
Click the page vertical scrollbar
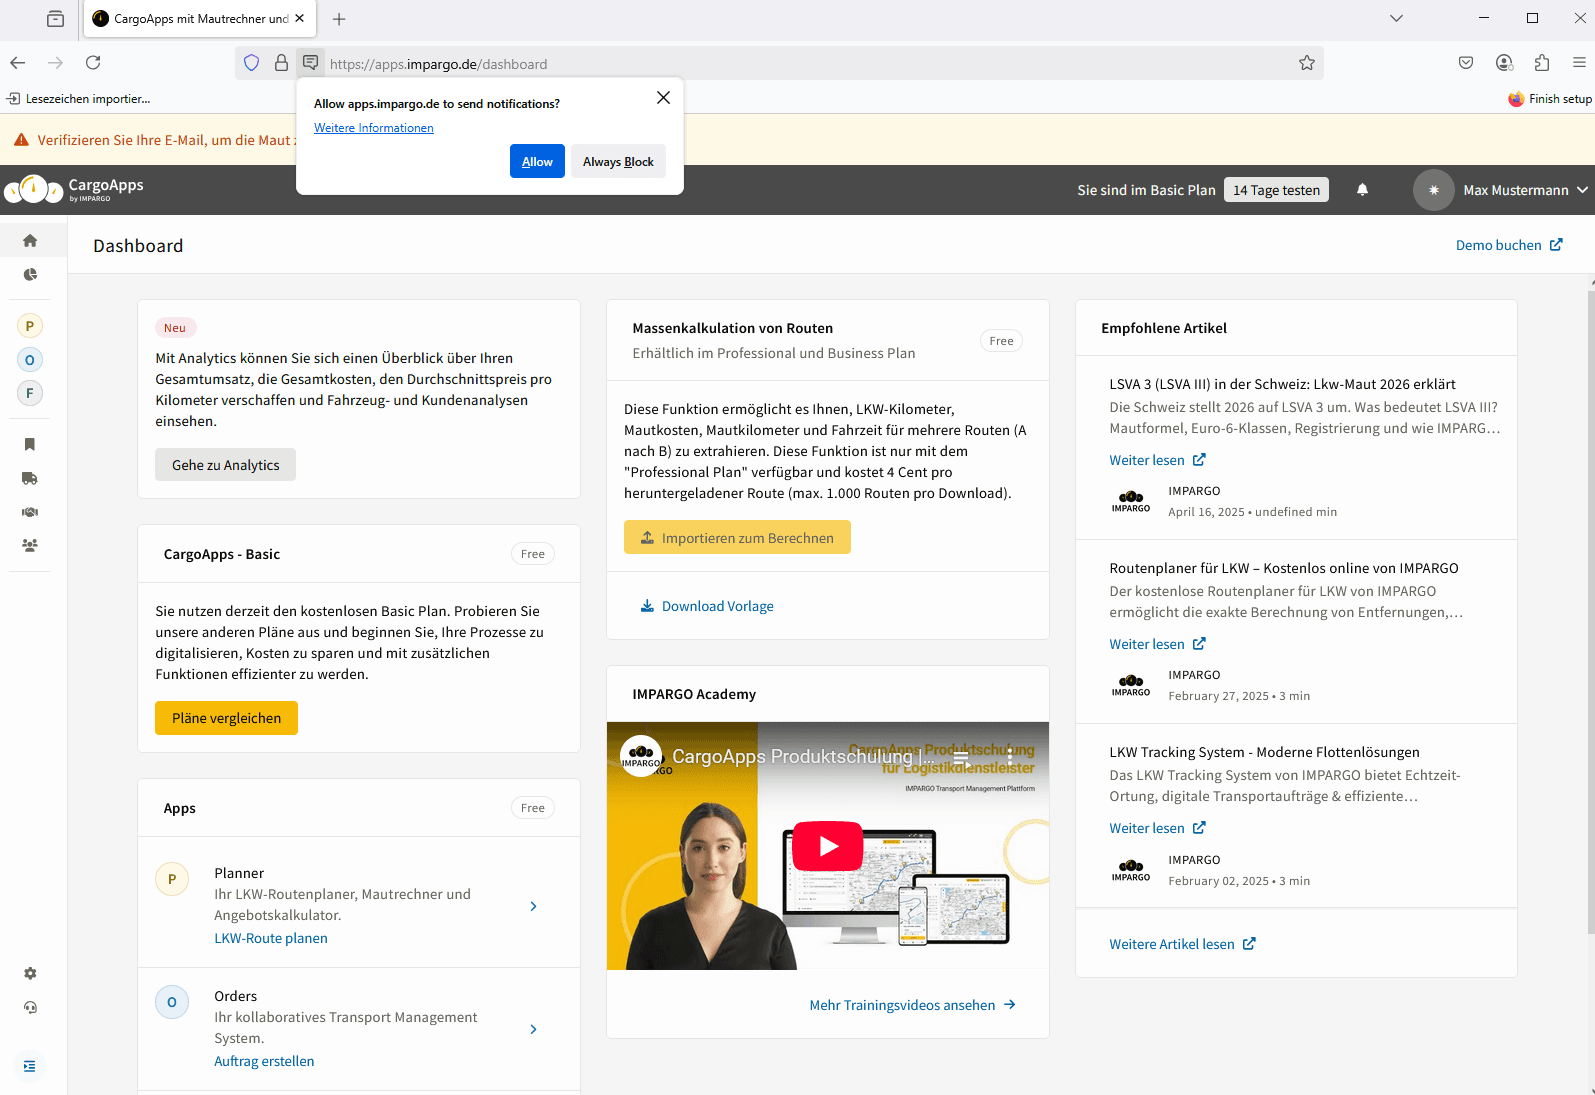point(1590,610)
